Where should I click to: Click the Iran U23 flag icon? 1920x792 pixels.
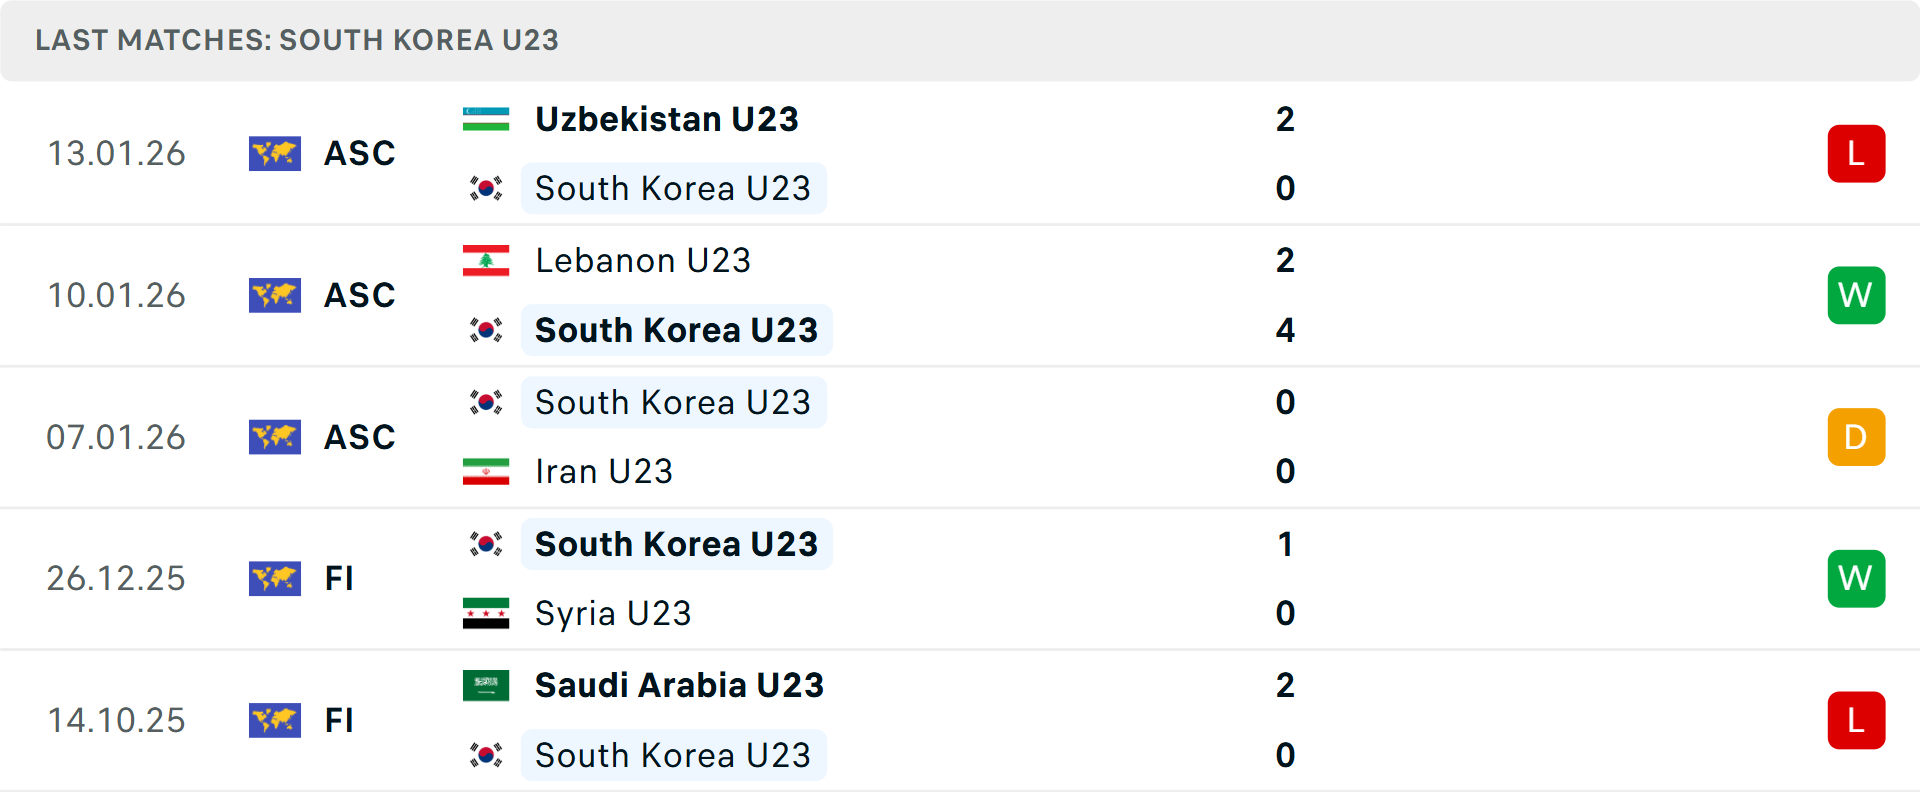point(486,471)
